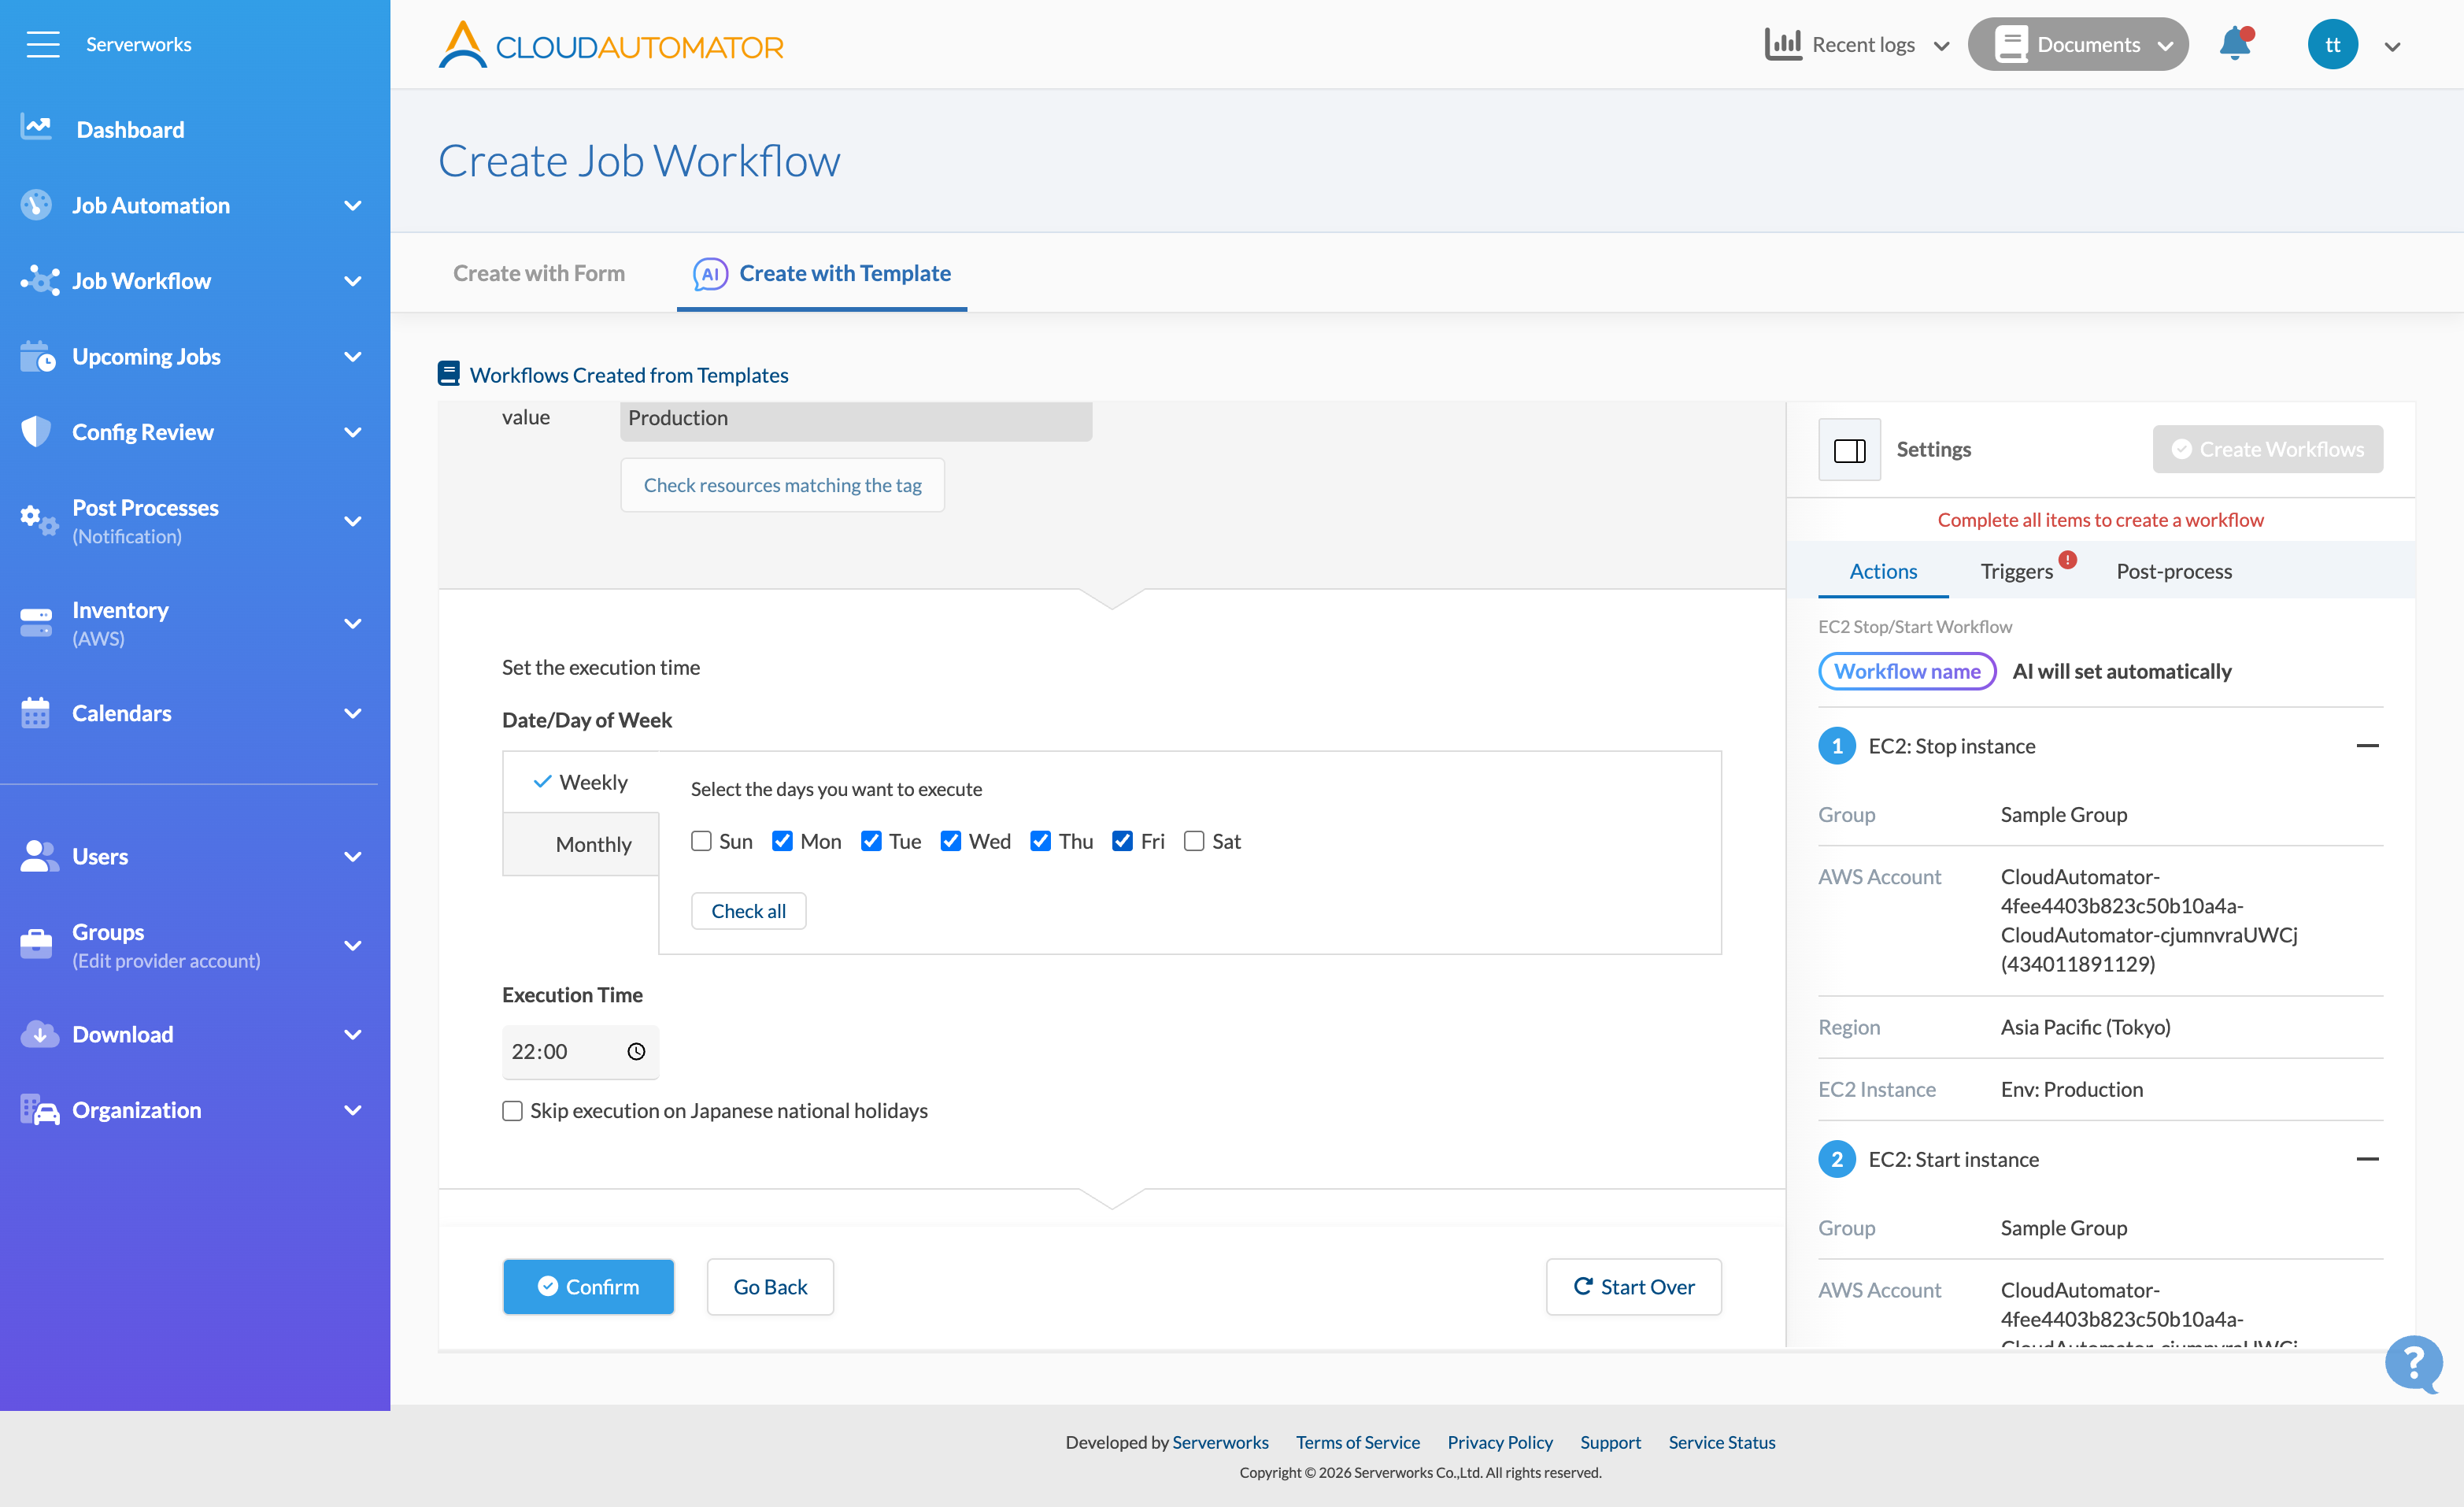Click step 2 circle for EC2 Start instance
This screenshot has width=2464, height=1507.
click(1837, 1159)
